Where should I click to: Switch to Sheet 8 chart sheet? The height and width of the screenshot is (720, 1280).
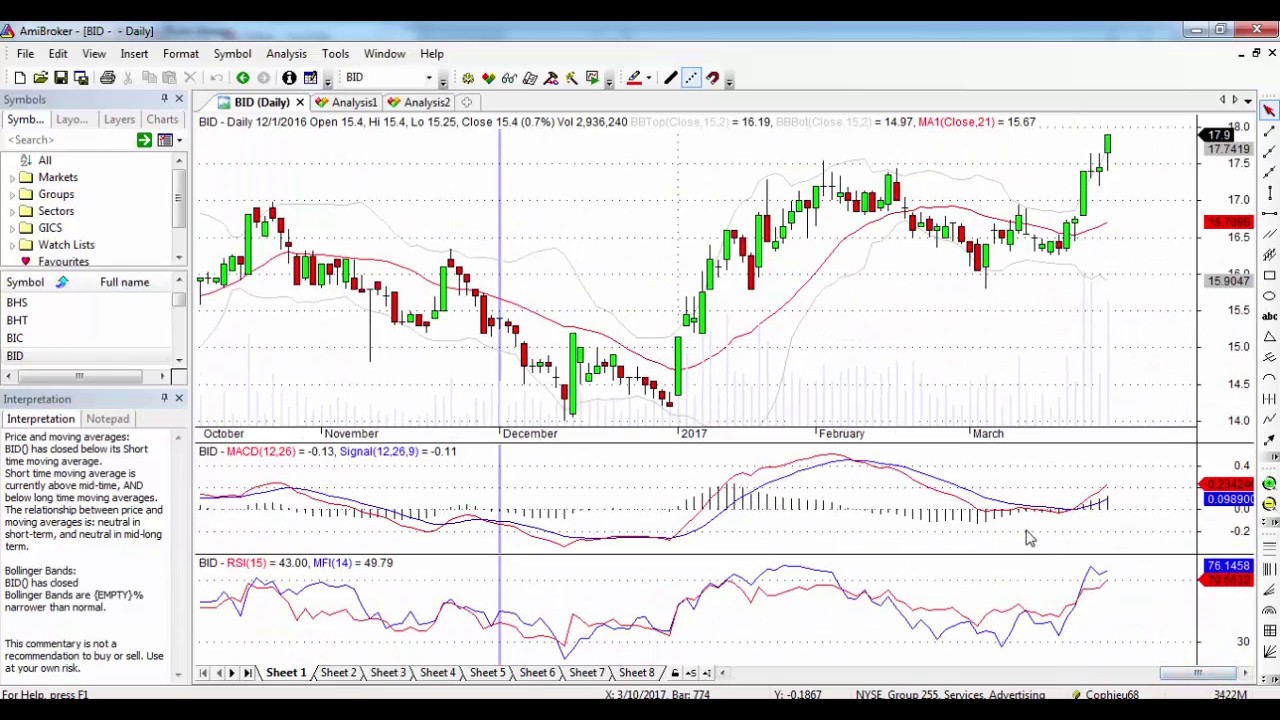pyautogui.click(x=636, y=673)
